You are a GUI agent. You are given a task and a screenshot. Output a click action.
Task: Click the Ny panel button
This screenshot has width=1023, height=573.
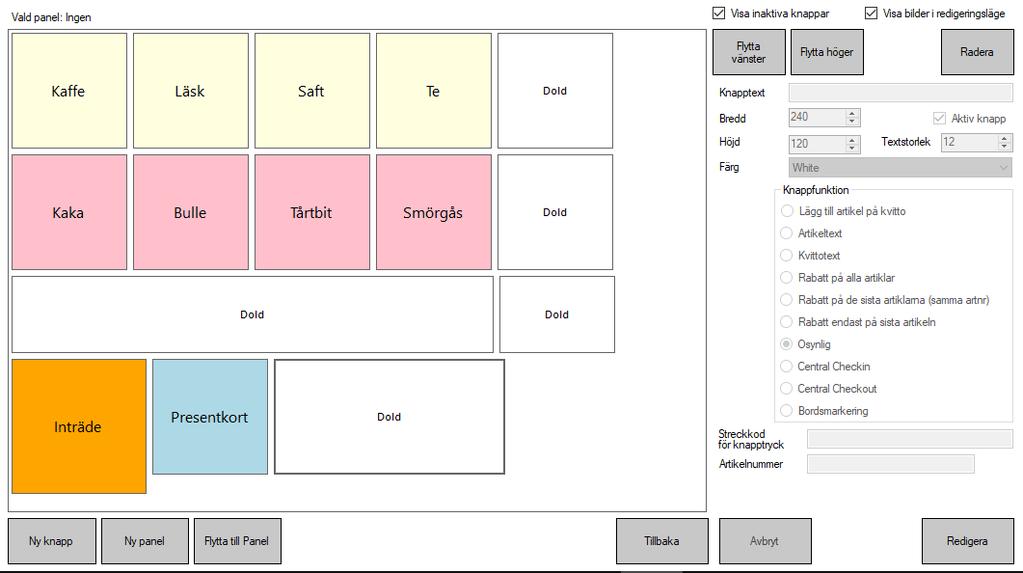[145, 541]
